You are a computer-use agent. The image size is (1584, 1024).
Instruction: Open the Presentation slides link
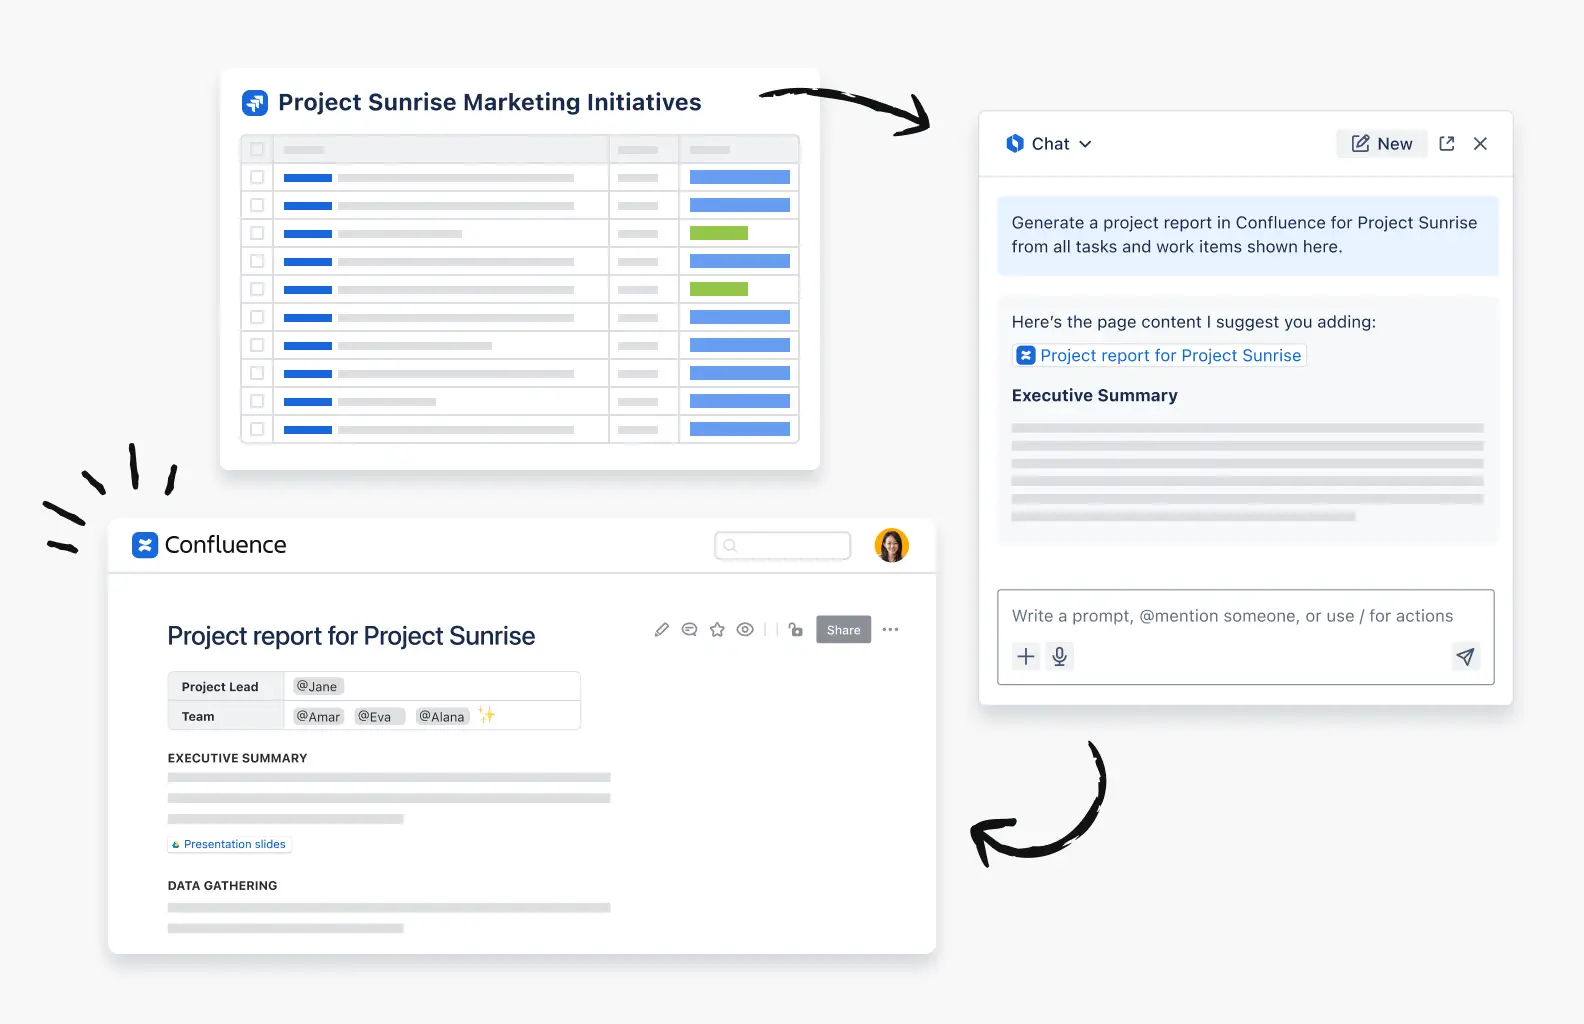(x=229, y=845)
